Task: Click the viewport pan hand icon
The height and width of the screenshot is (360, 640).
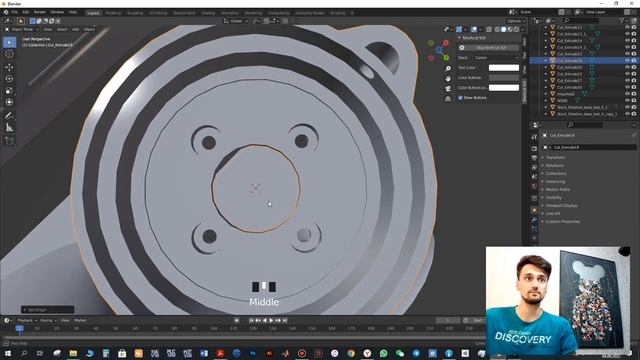Action: point(448,78)
